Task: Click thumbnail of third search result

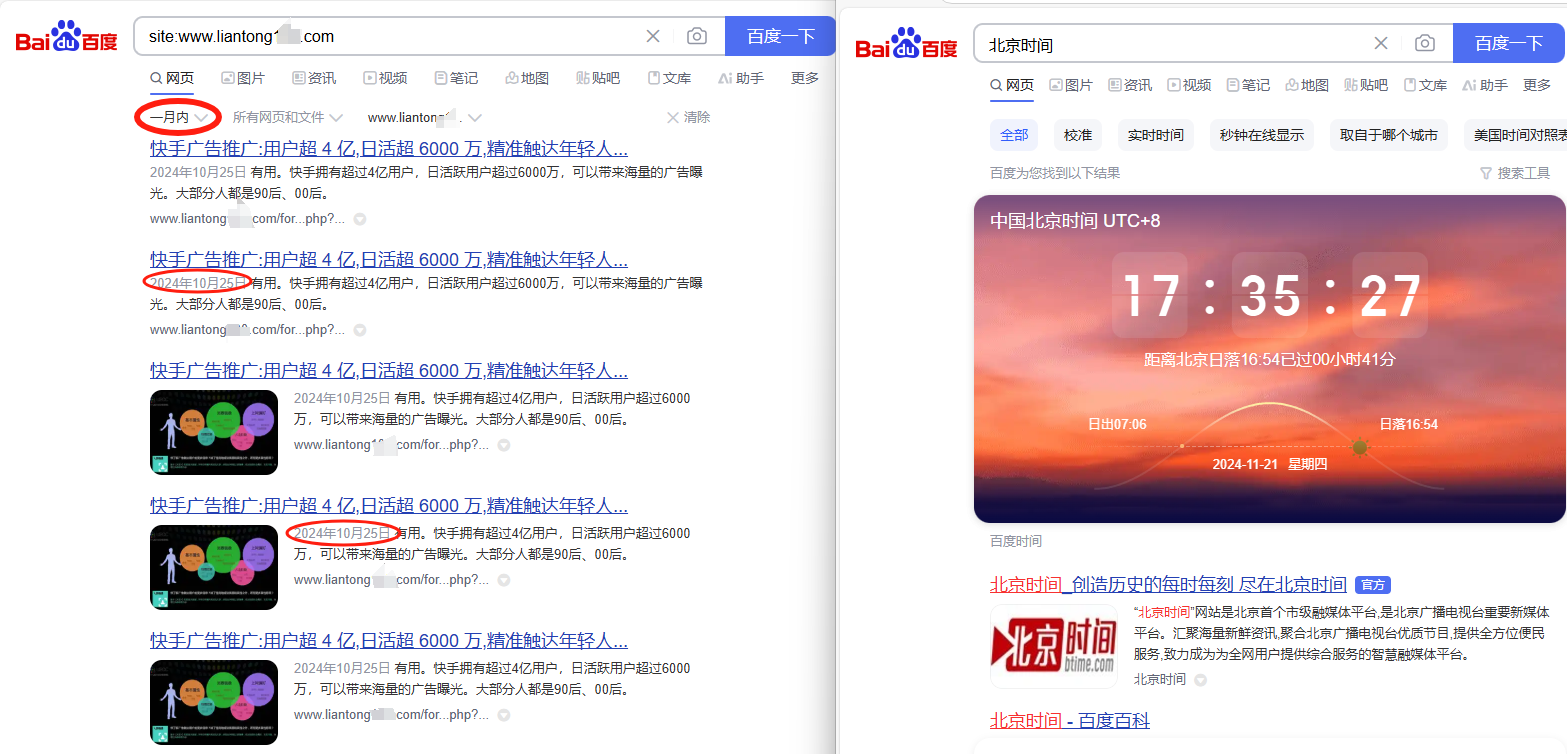Action: (x=214, y=432)
